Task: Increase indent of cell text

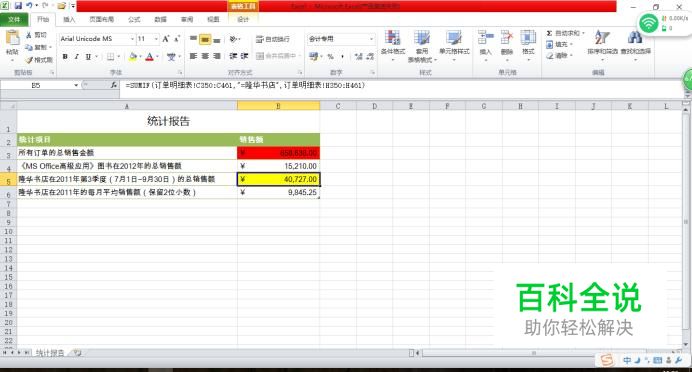Action: [244, 56]
